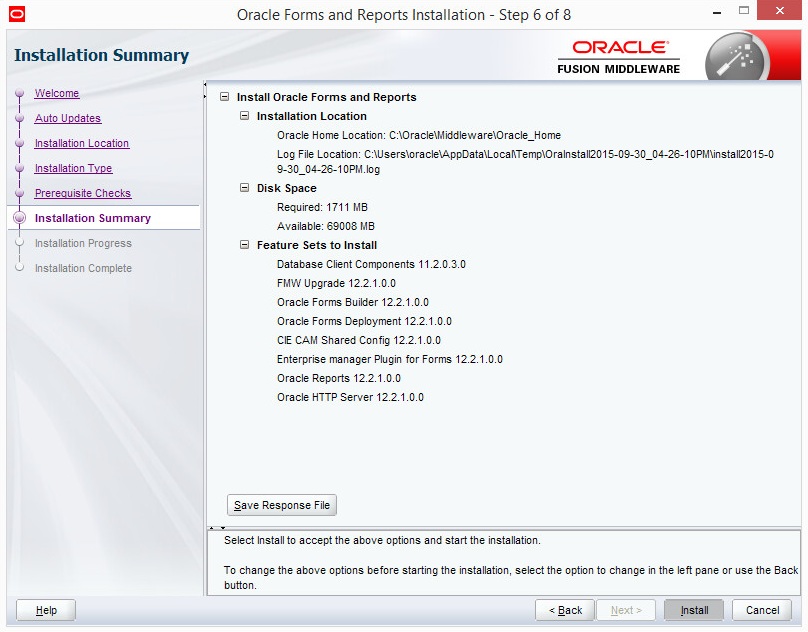The image size is (808, 632).
Task: Click the Save Response File button
Action: coord(282,505)
